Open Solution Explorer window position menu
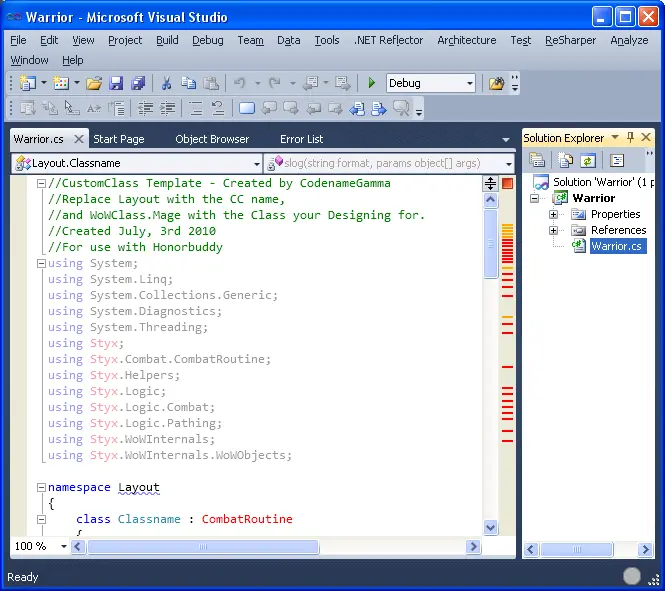665x591 pixels. pyautogui.click(x=615, y=137)
